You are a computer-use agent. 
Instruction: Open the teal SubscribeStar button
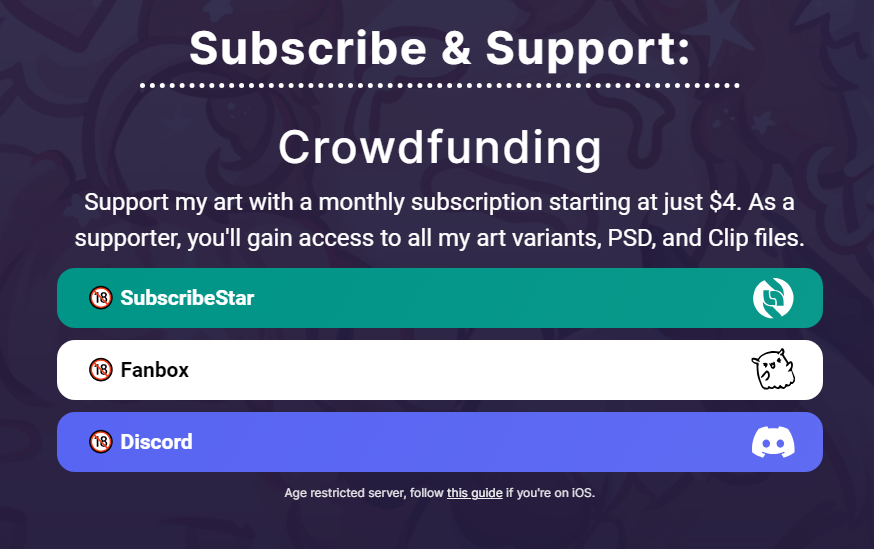(440, 298)
